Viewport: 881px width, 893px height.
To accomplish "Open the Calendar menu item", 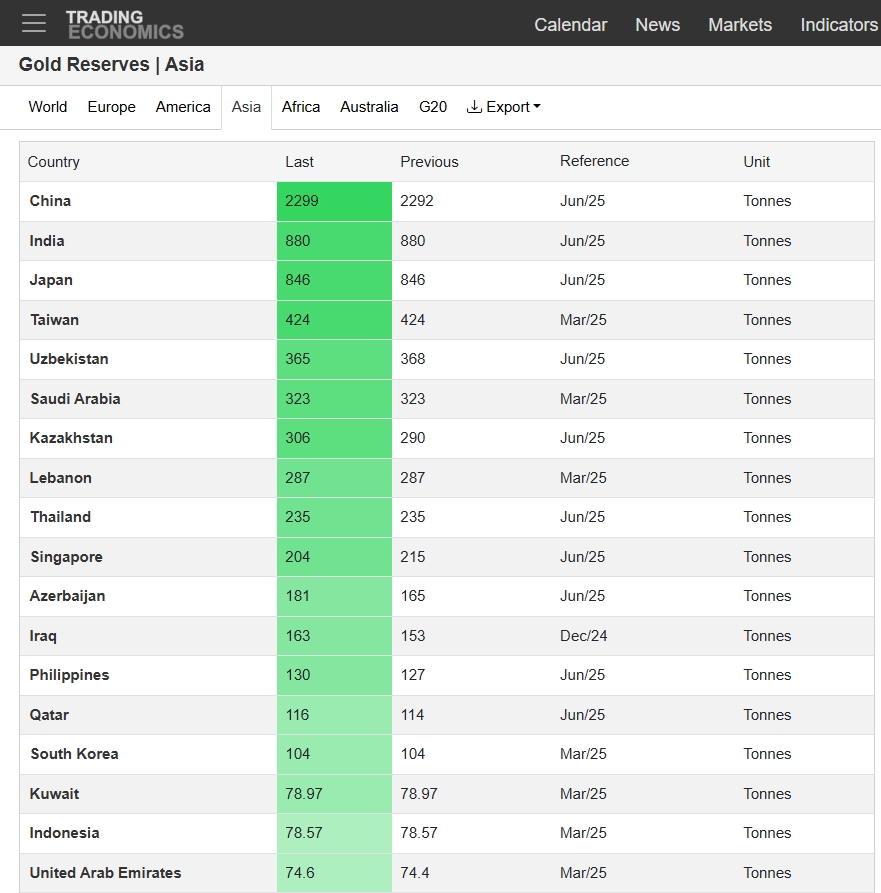I will coord(571,24).
